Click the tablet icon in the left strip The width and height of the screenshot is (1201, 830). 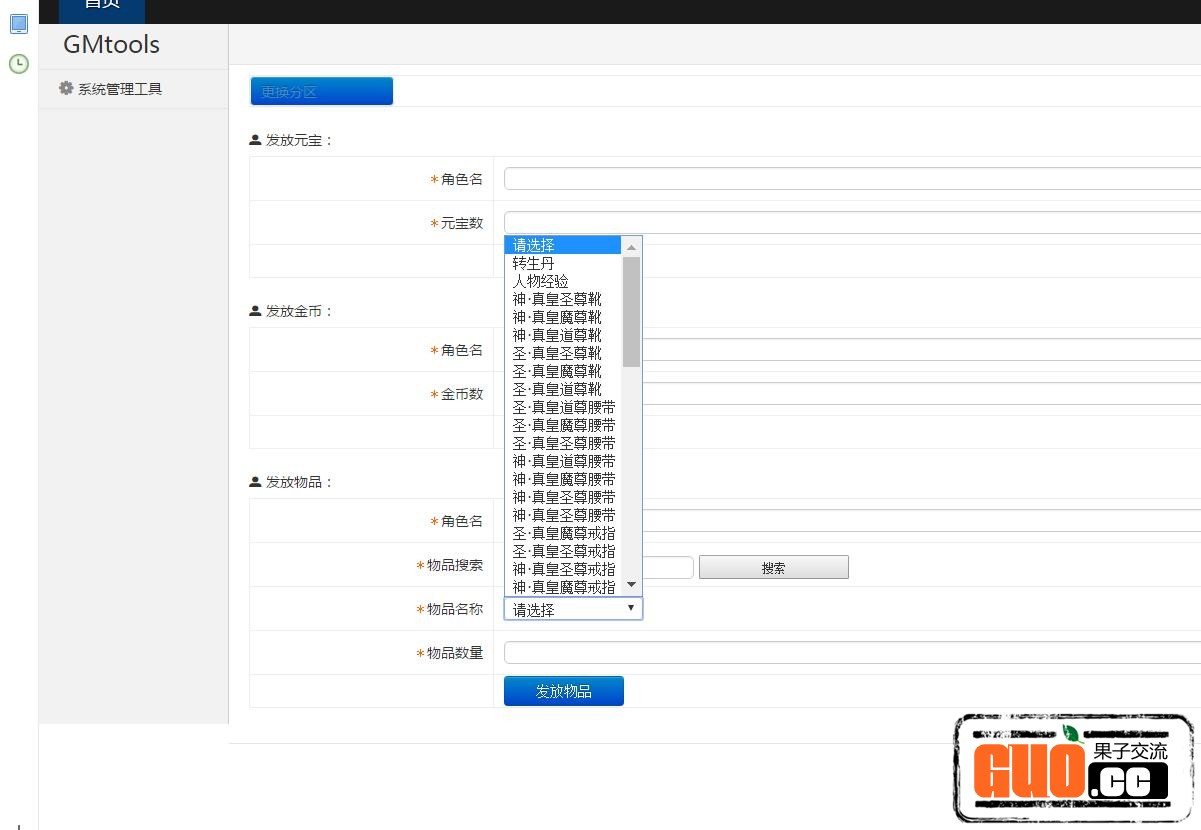(18, 24)
